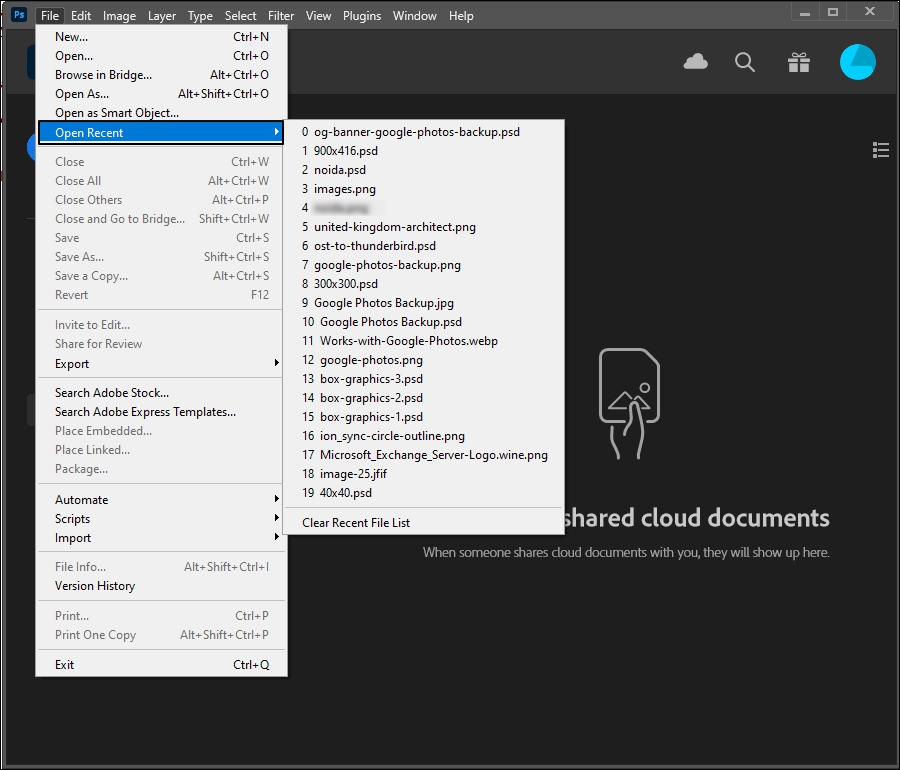This screenshot has width=900, height=770.
Task: Open the What's New gift icon
Action: [798, 62]
